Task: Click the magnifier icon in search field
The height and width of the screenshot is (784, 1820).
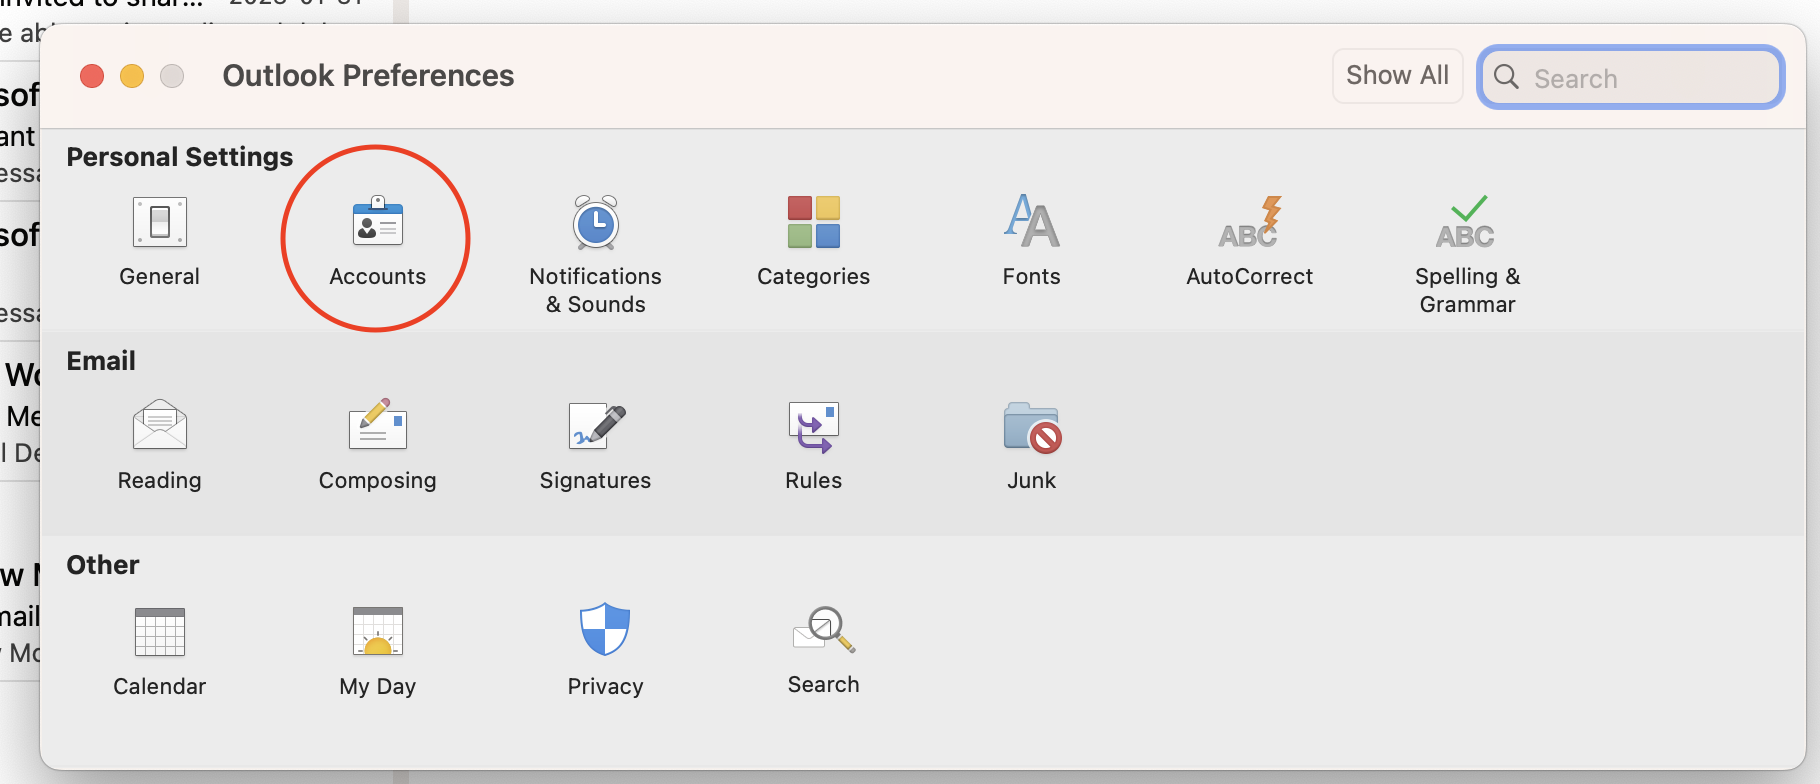Action: (1506, 77)
